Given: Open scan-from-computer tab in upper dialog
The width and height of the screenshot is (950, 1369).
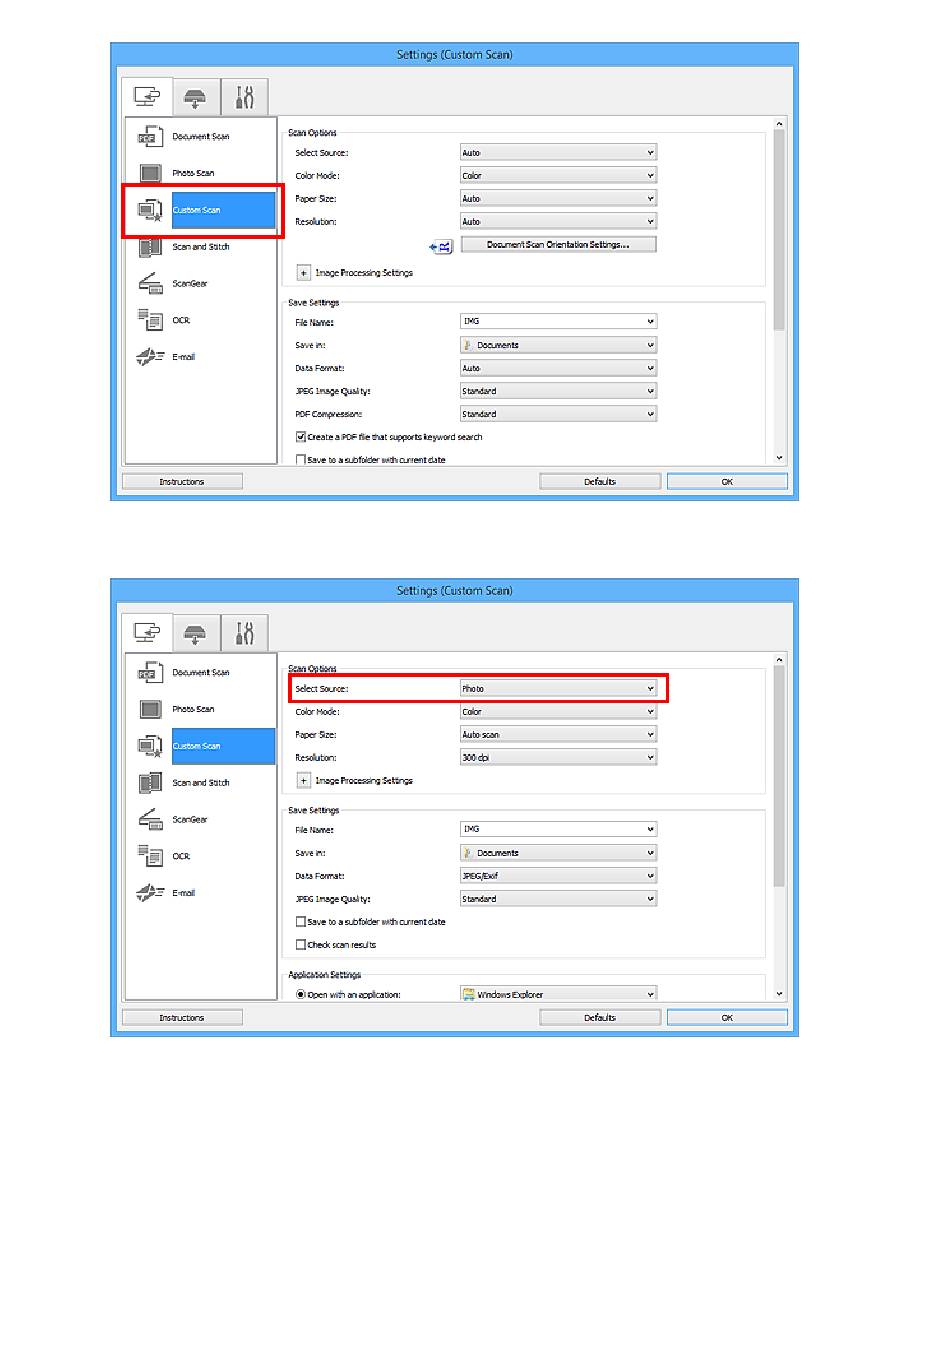Looking at the screenshot, I should point(147,97).
